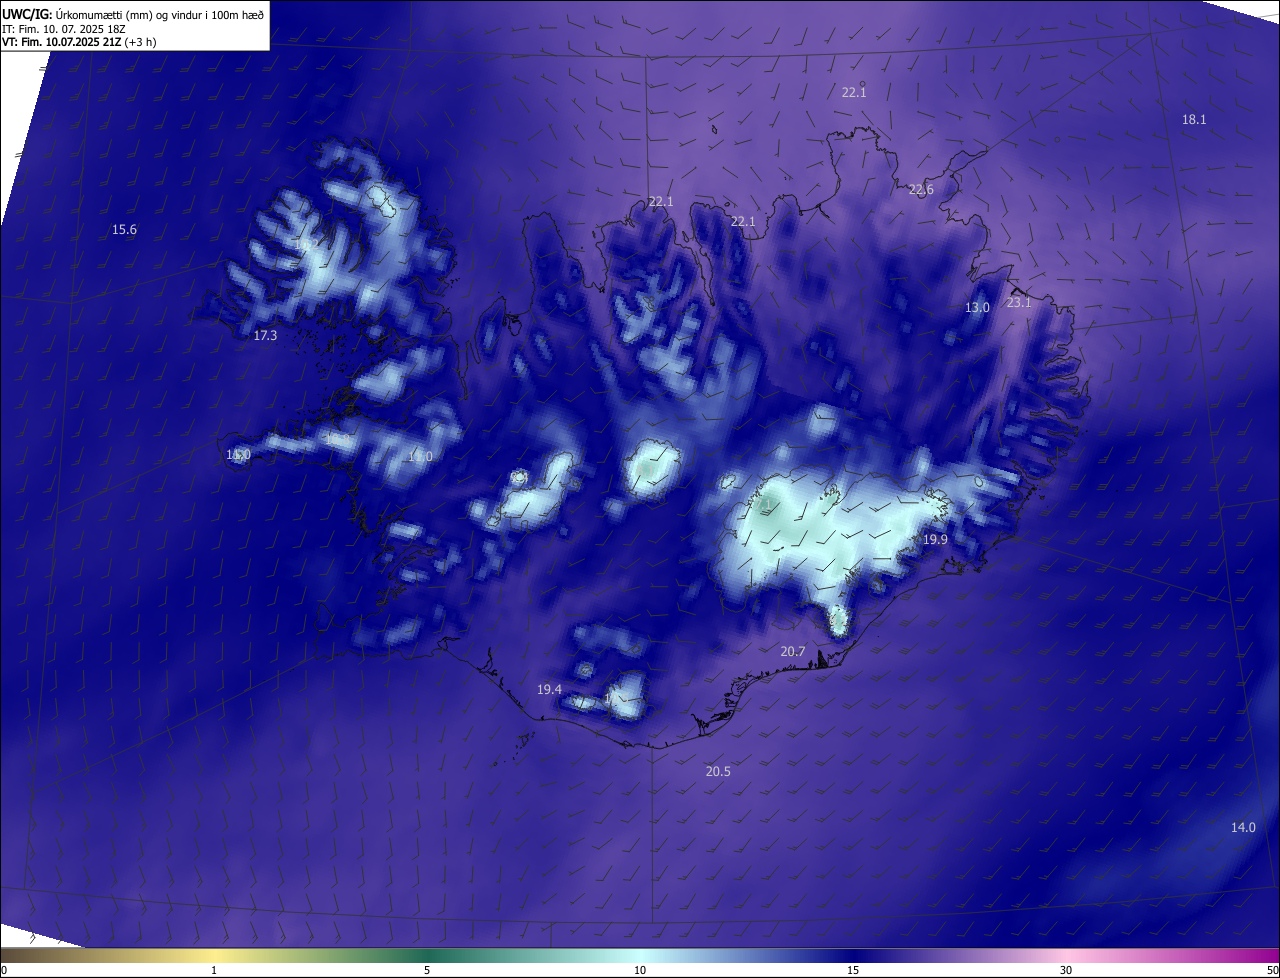Click the legend tick label '30'

1066,970
